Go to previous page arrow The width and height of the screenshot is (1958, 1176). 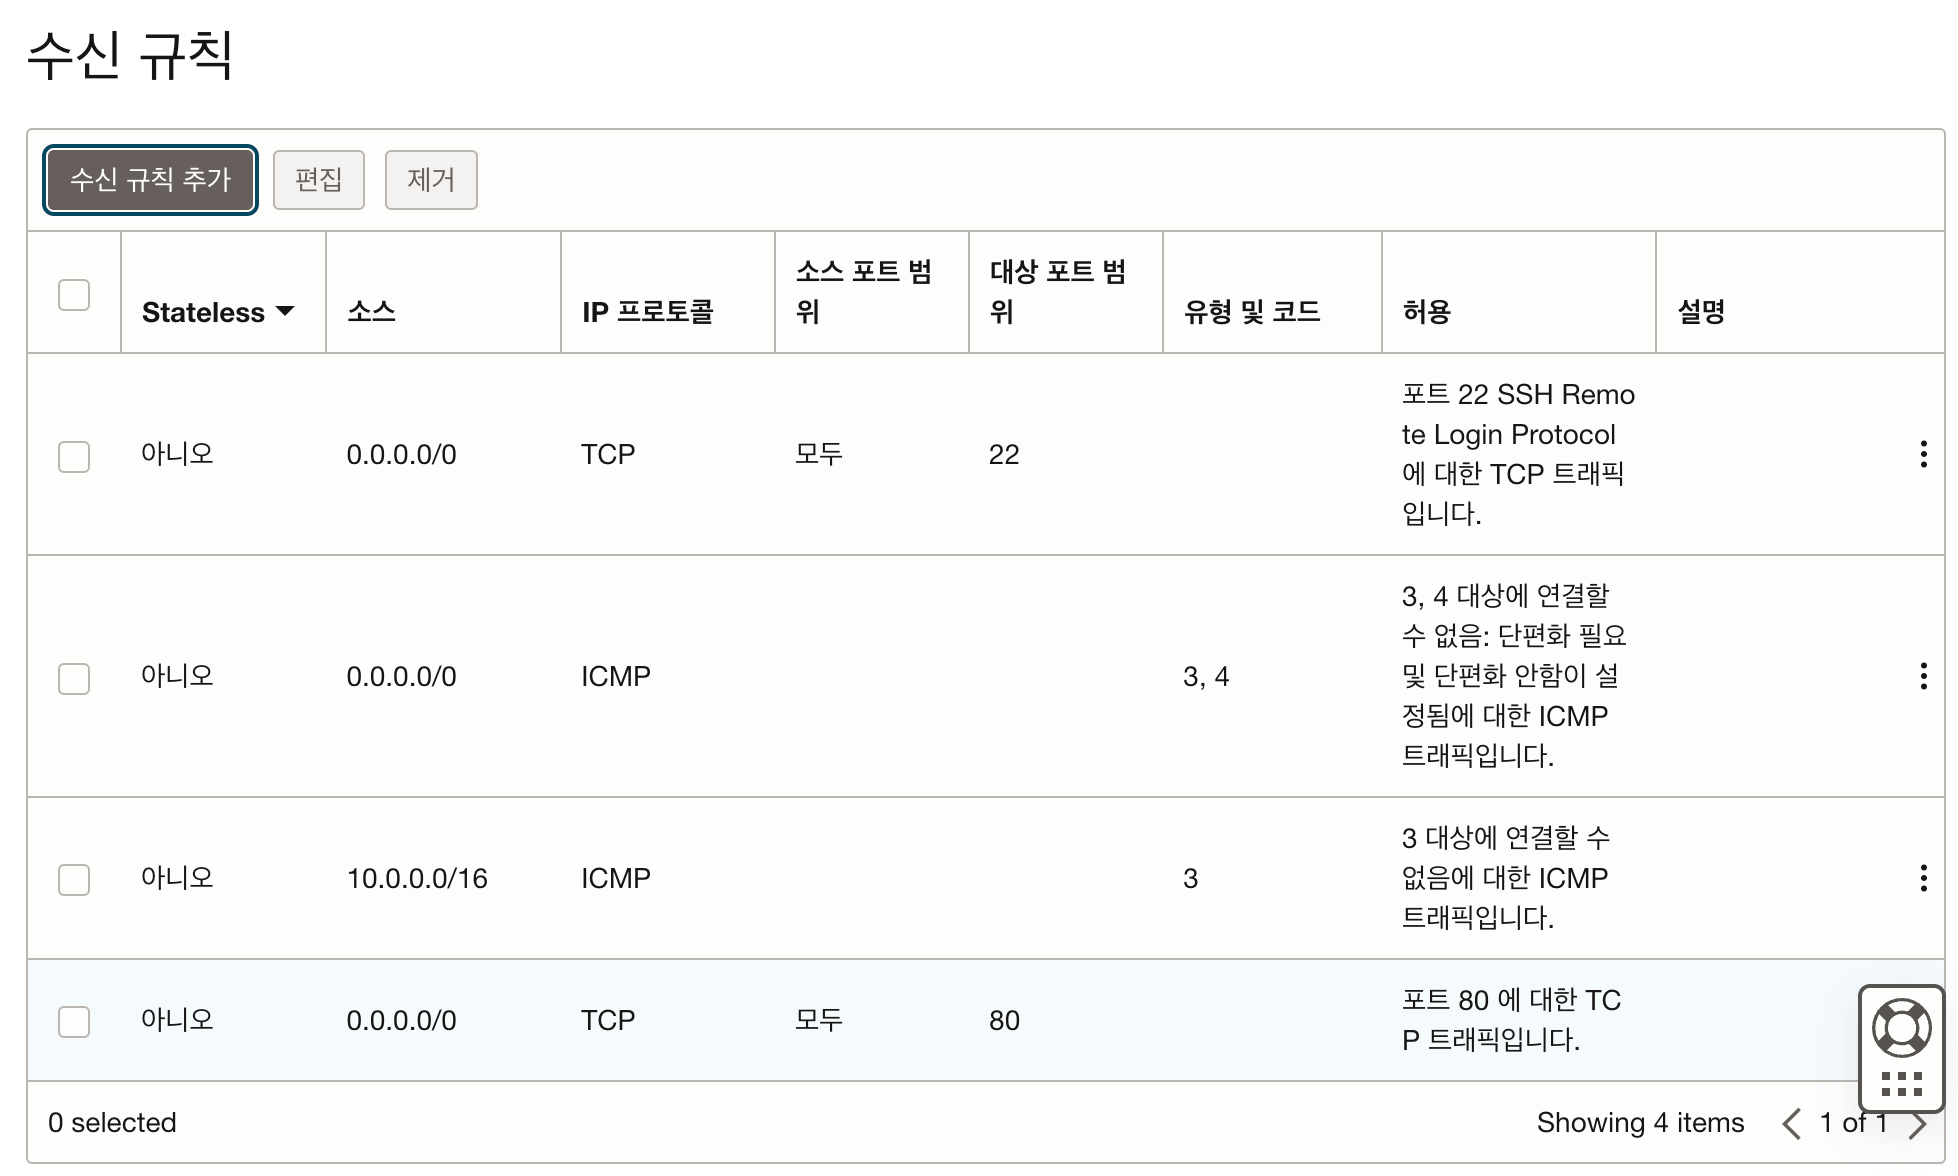[1792, 1123]
